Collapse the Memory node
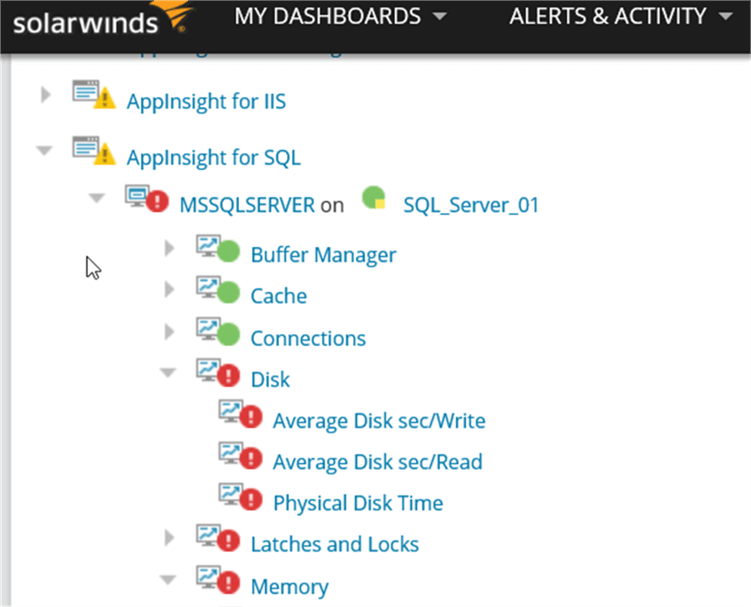751x607 pixels. [x=168, y=580]
